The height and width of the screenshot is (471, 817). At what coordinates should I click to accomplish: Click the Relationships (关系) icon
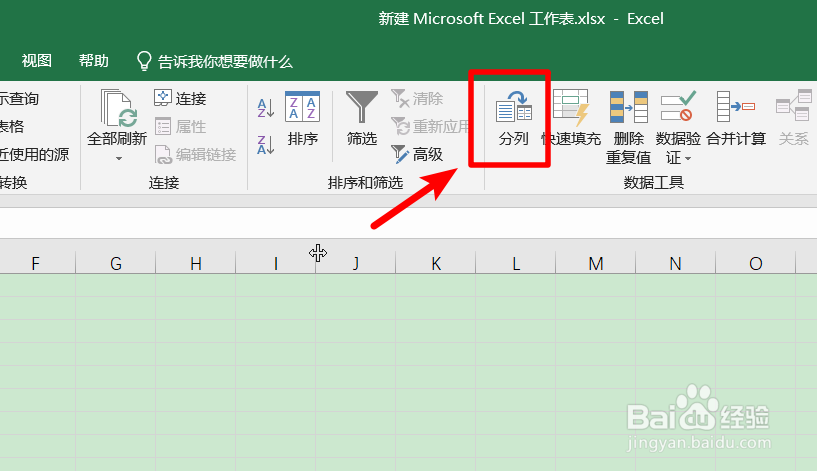click(x=794, y=106)
